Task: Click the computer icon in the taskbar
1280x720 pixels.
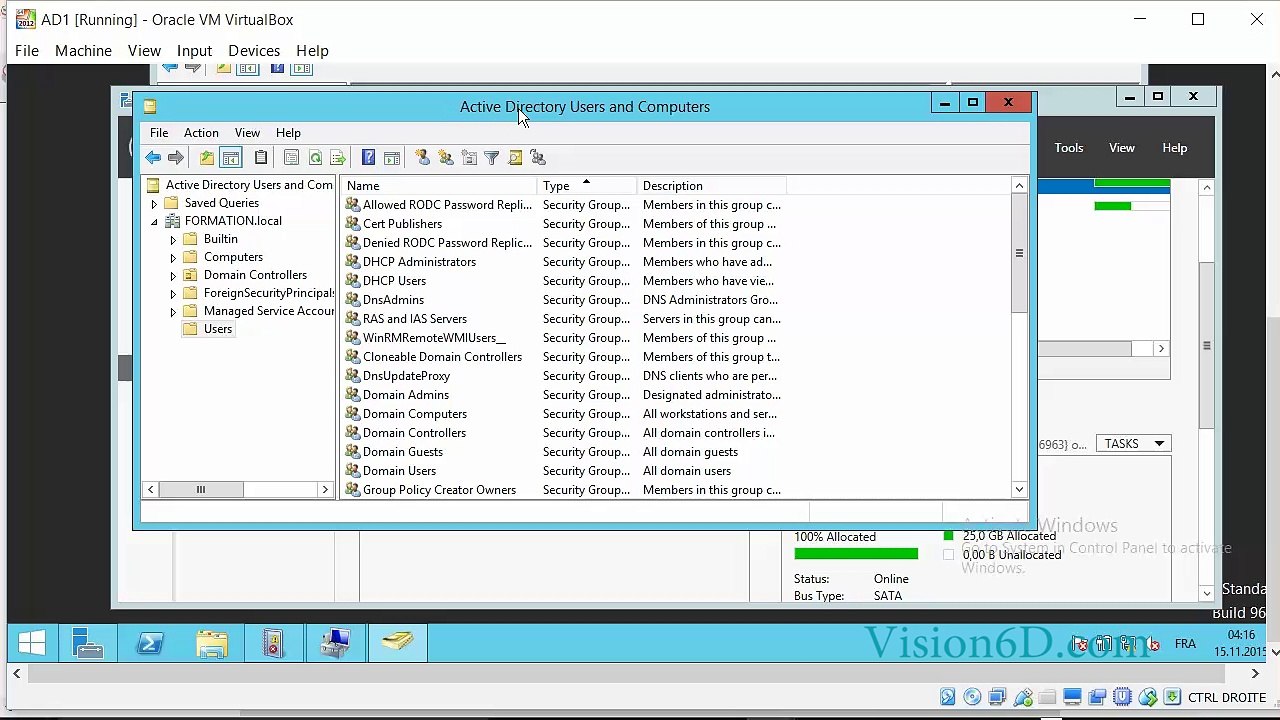Action: click(x=335, y=644)
